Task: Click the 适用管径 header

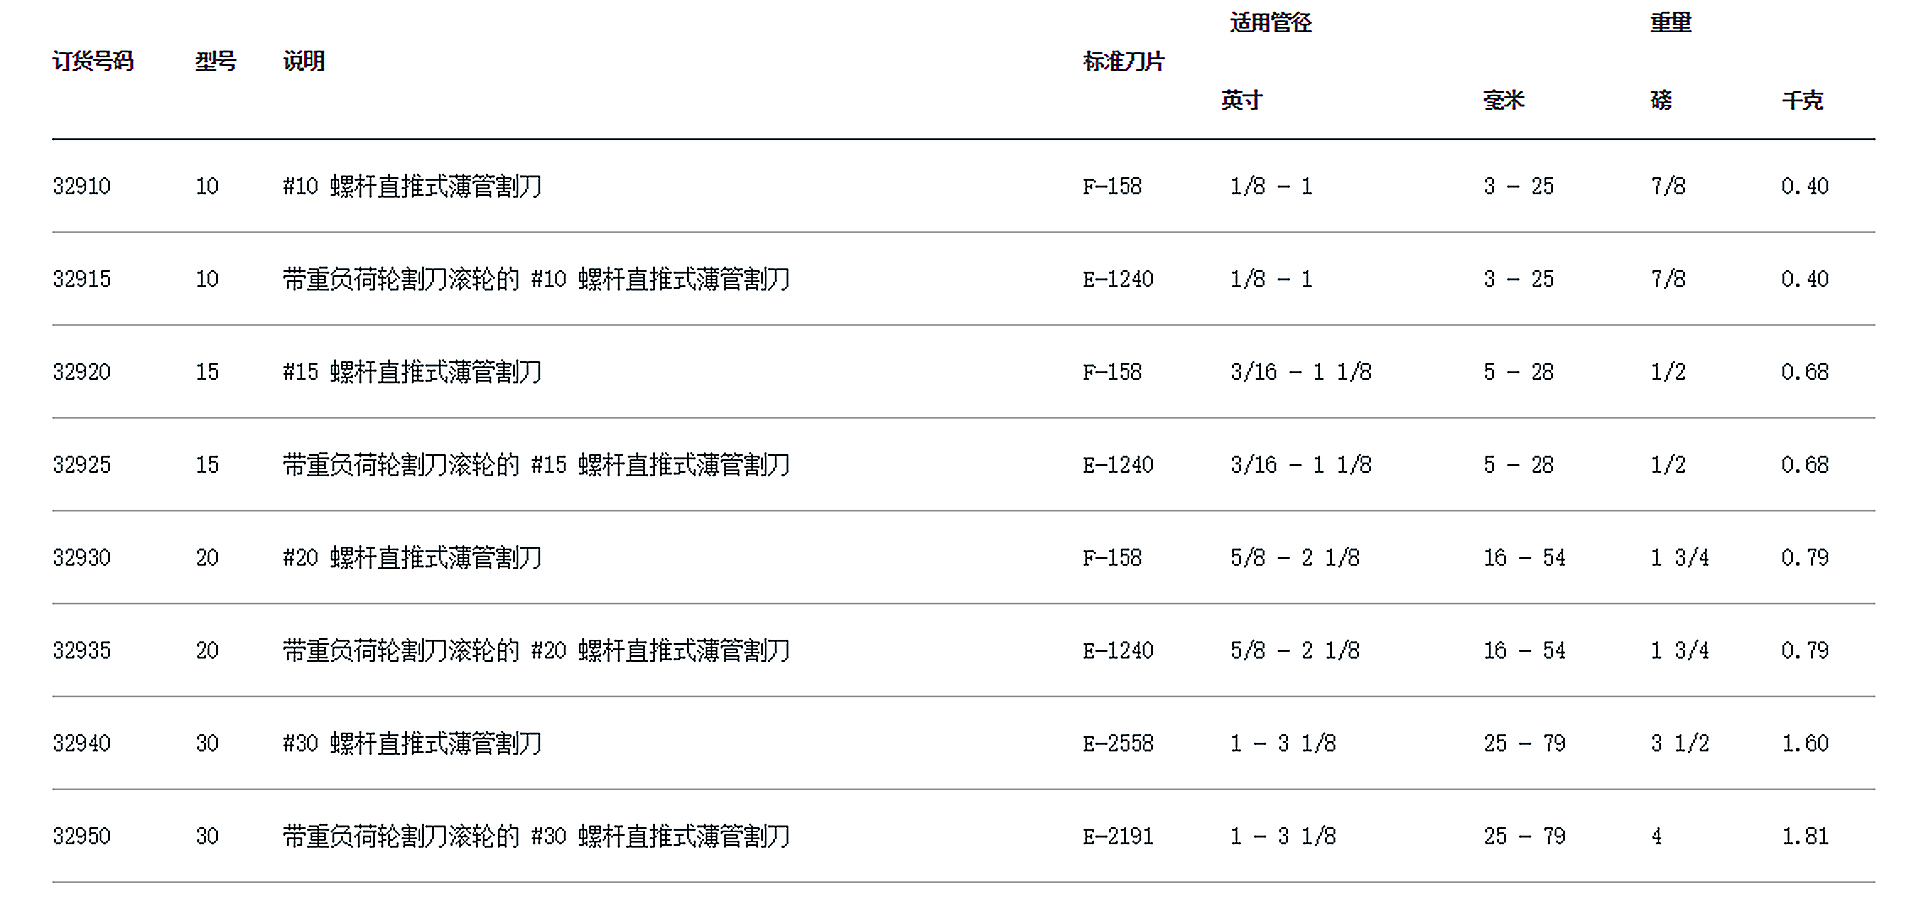Action: [x=1271, y=23]
